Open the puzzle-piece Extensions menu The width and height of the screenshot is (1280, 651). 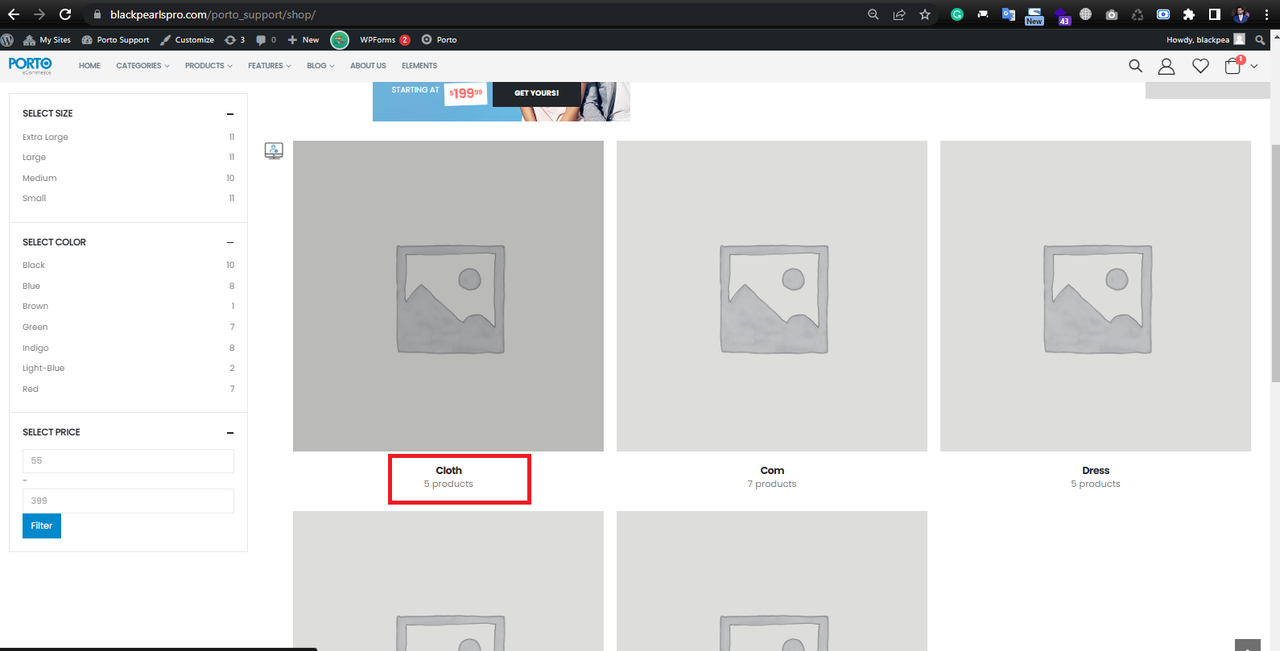pos(1189,15)
